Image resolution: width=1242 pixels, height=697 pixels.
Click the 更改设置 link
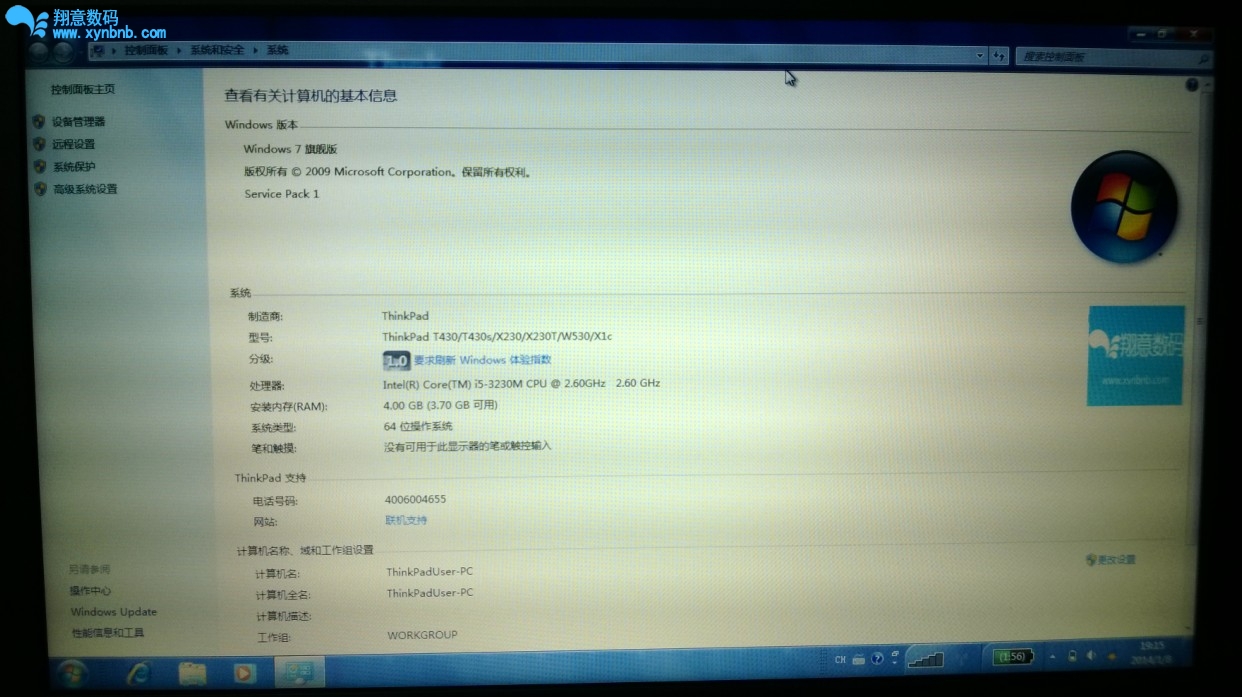(x=1116, y=560)
